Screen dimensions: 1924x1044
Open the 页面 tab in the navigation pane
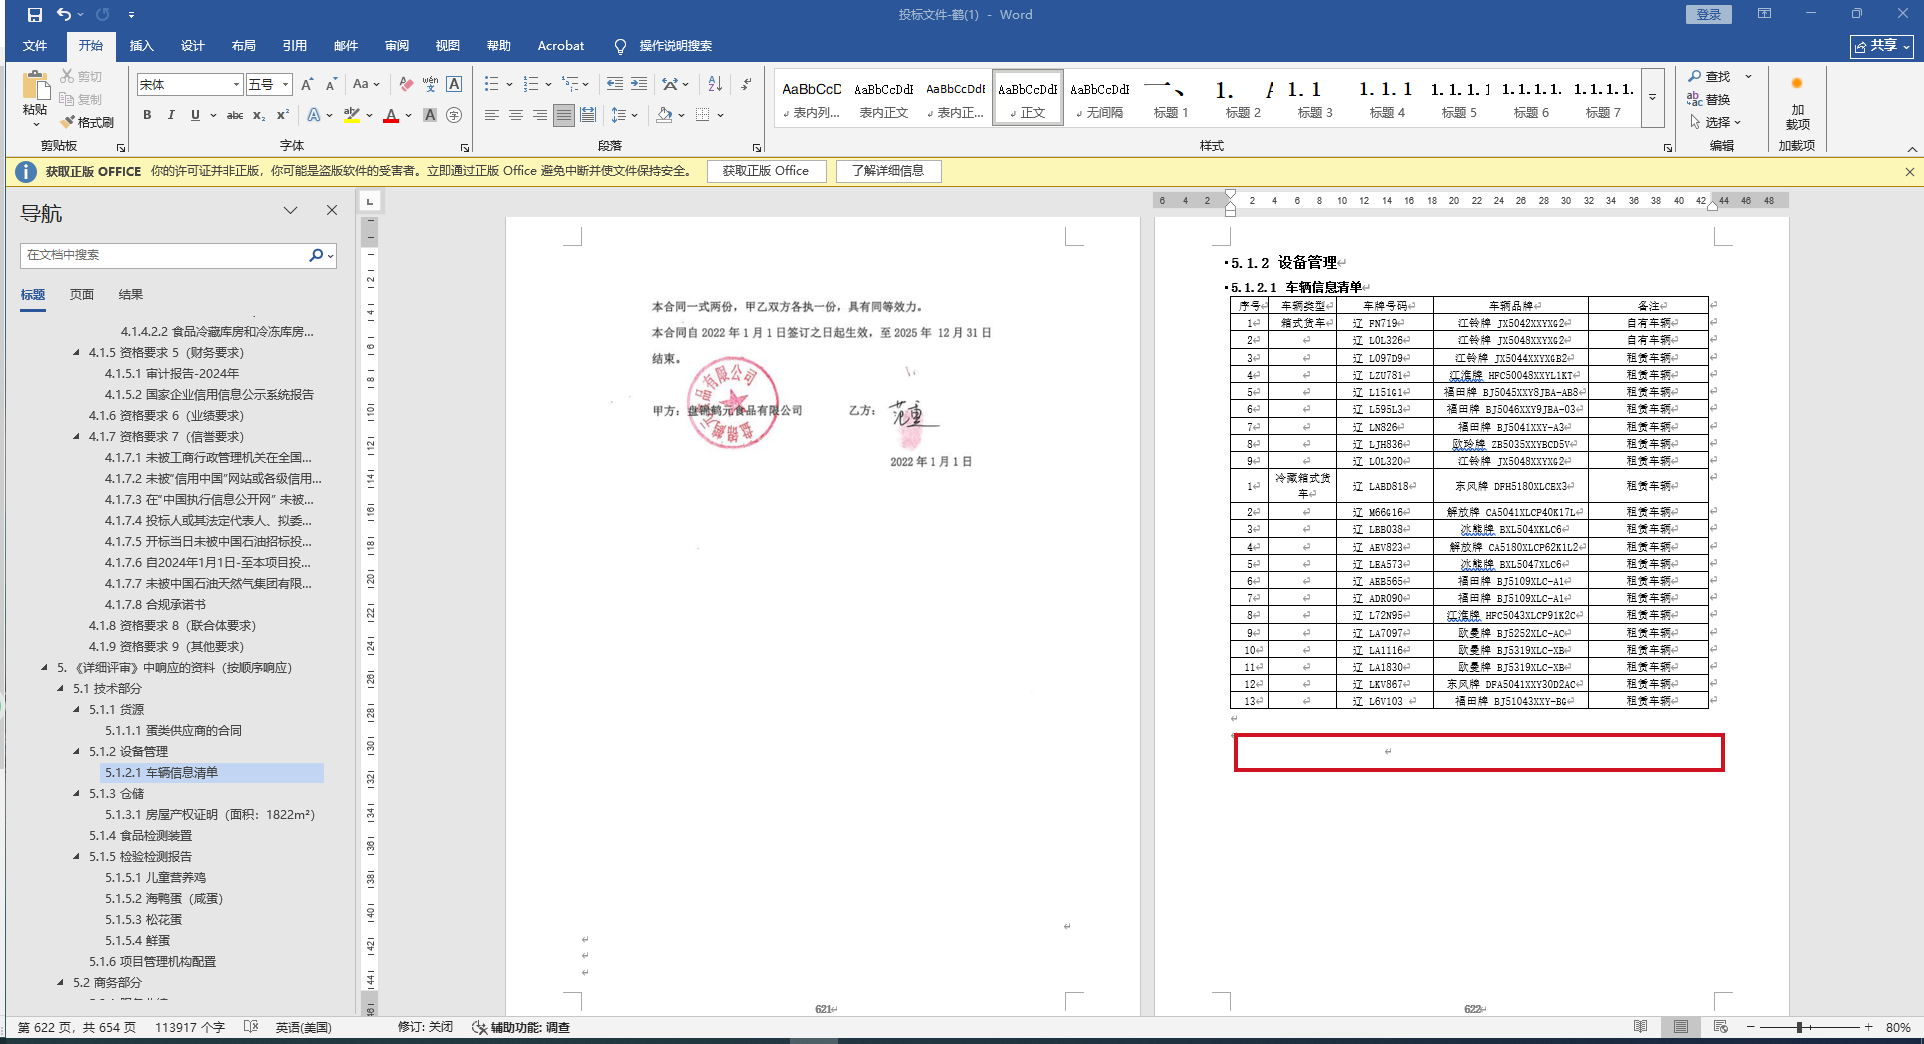click(82, 295)
